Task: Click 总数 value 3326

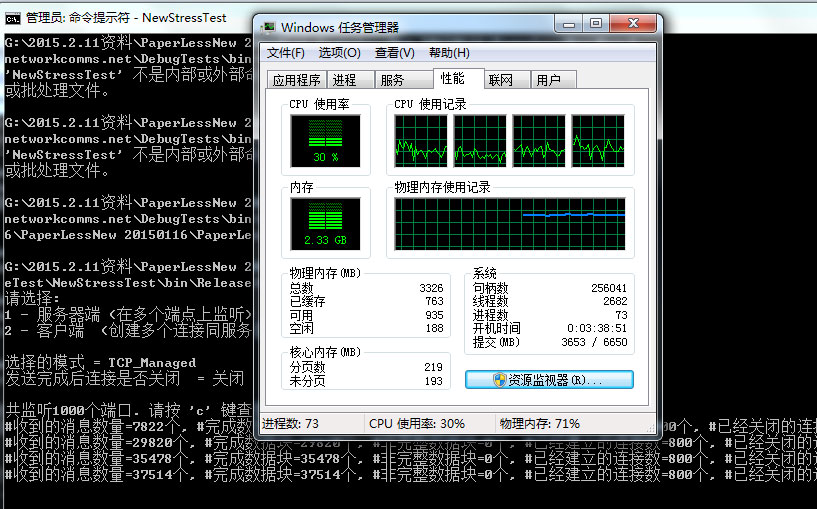Action: 431,288
